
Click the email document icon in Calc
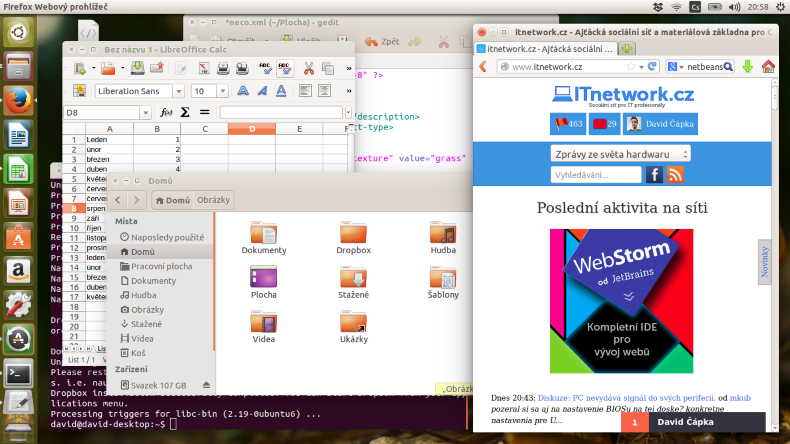coord(157,68)
